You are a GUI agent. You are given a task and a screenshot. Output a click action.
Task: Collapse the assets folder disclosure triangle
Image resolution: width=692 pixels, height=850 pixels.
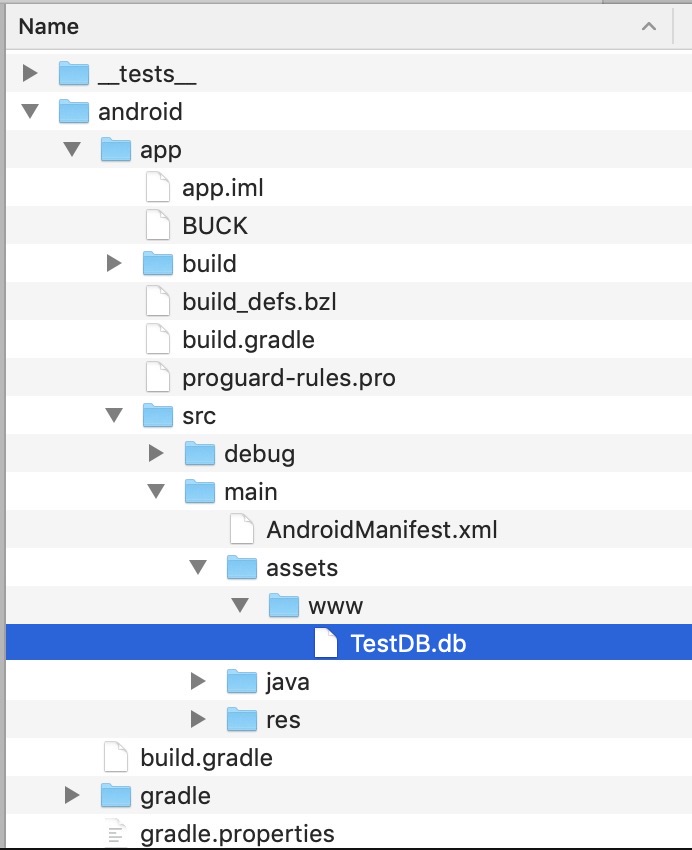(x=198, y=567)
